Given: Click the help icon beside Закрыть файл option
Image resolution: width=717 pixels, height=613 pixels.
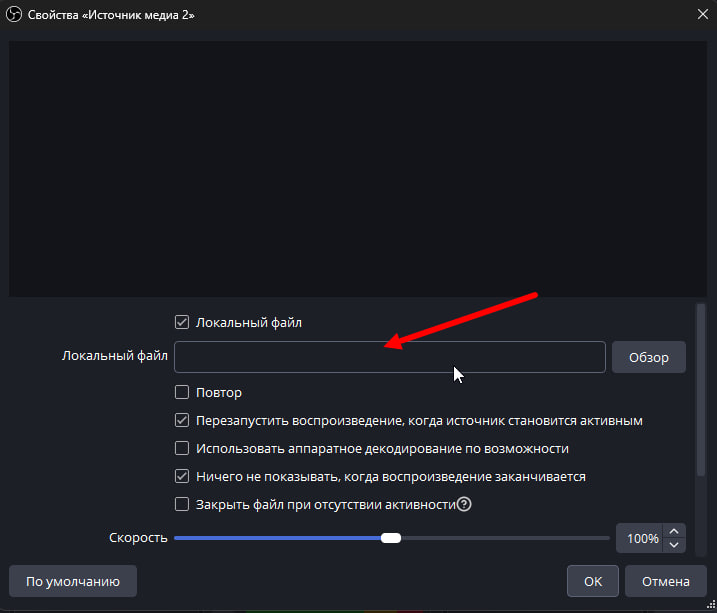Looking at the screenshot, I should click(464, 505).
